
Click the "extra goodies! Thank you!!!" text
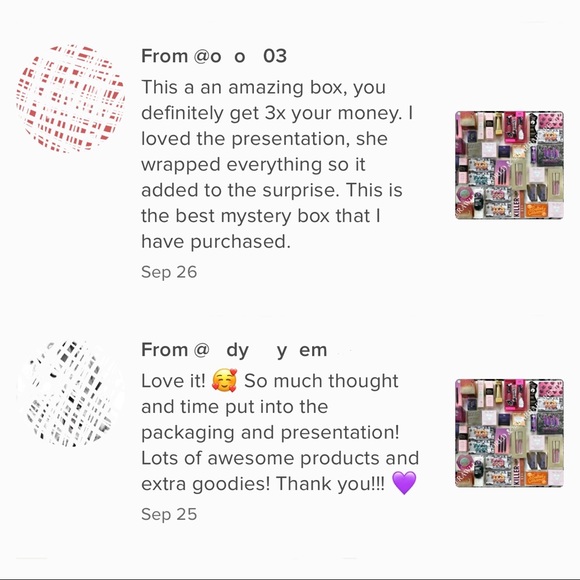pyautogui.click(x=263, y=484)
